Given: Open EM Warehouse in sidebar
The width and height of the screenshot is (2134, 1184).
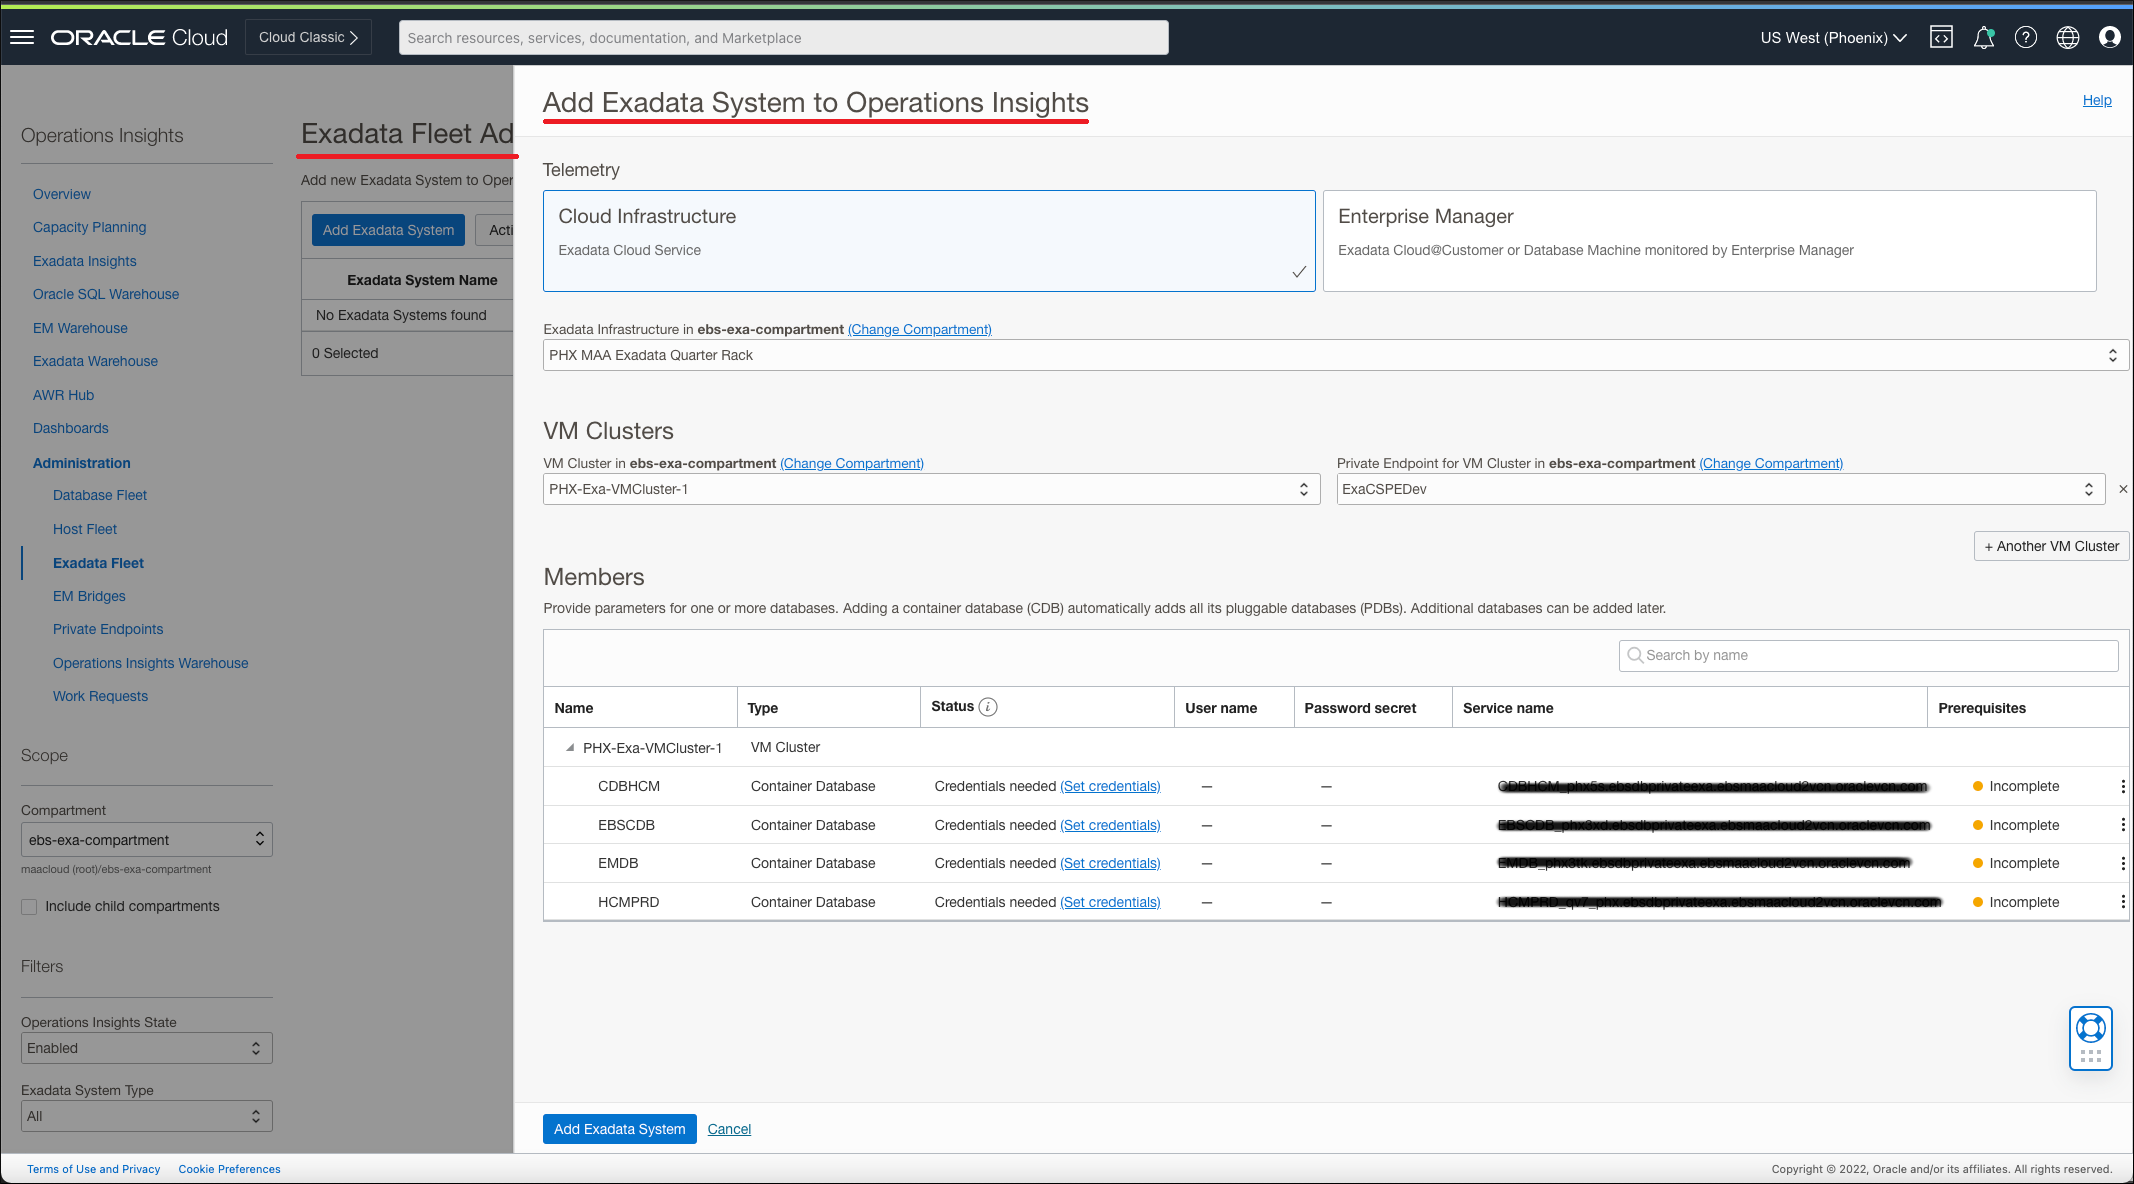Looking at the screenshot, I should 80,328.
